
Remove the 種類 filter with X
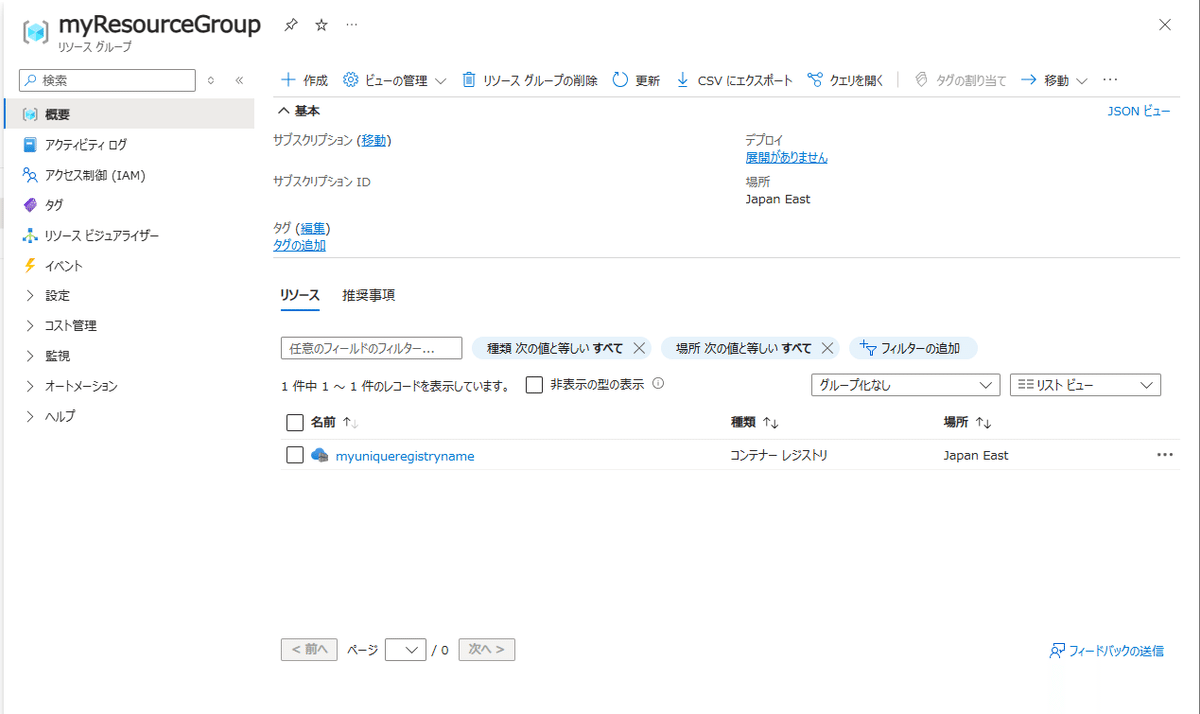638,348
